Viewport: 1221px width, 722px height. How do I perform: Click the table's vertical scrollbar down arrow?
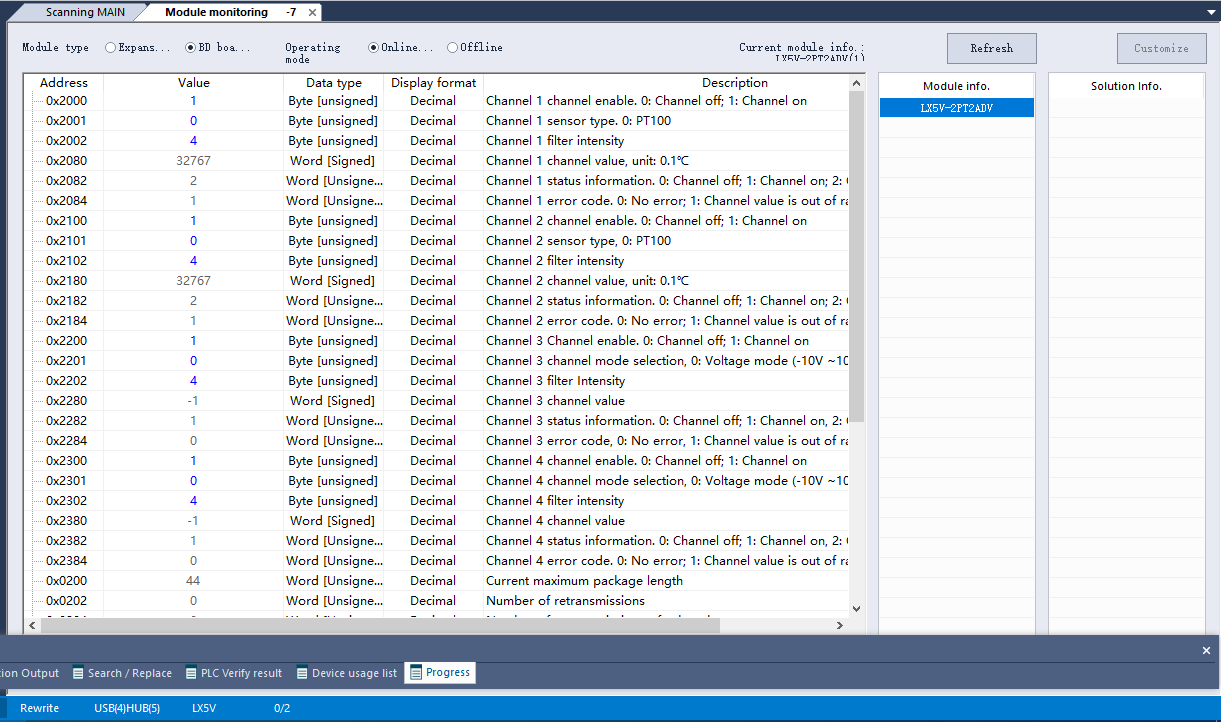click(856, 608)
